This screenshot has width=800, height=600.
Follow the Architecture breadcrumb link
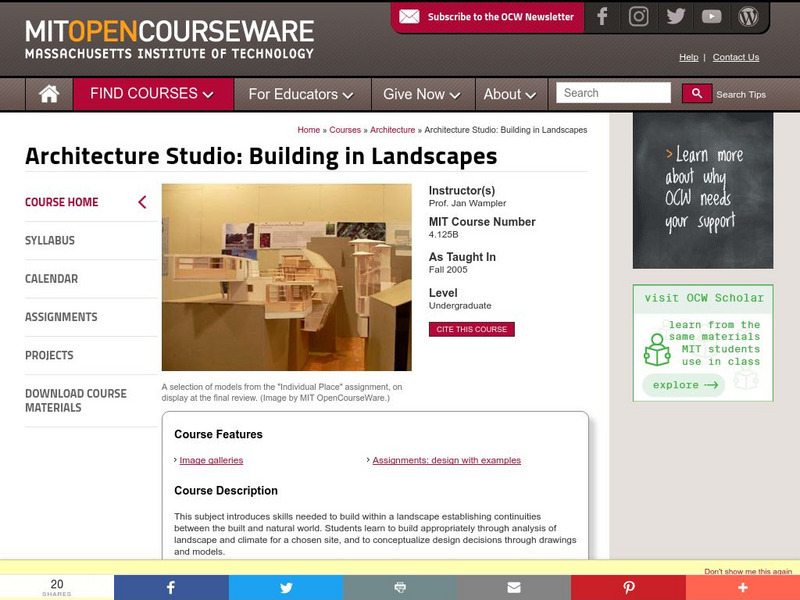pyautogui.click(x=392, y=130)
